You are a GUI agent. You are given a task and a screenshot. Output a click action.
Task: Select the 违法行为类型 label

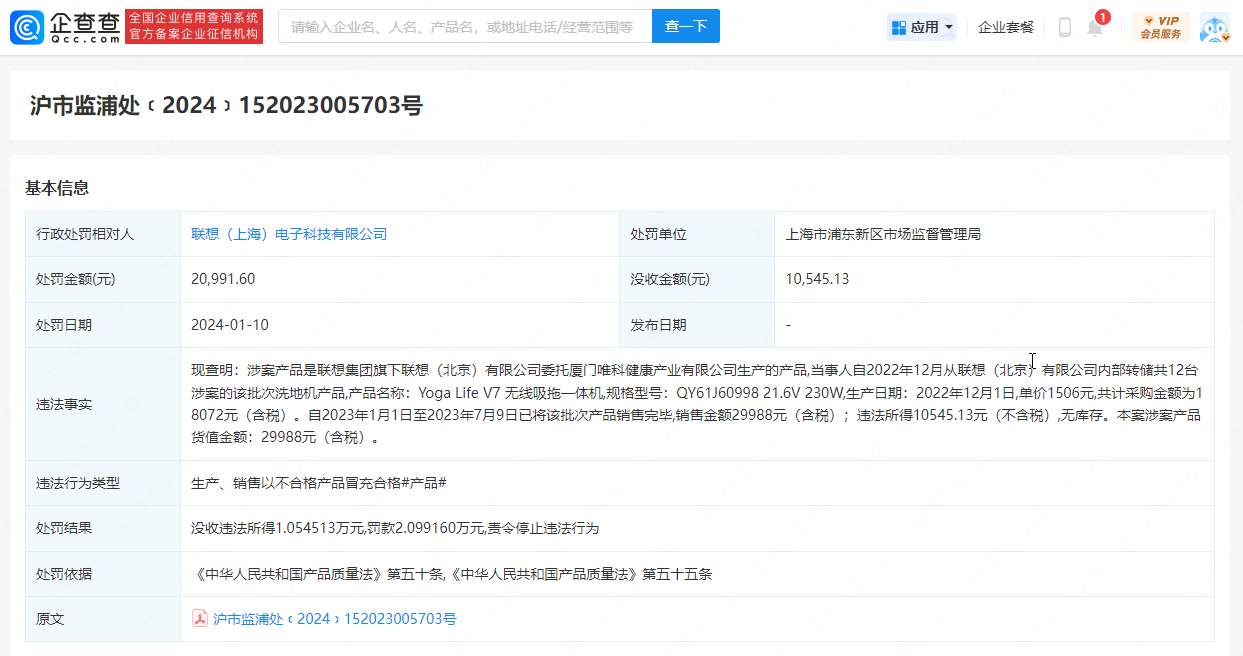(x=78, y=483)
